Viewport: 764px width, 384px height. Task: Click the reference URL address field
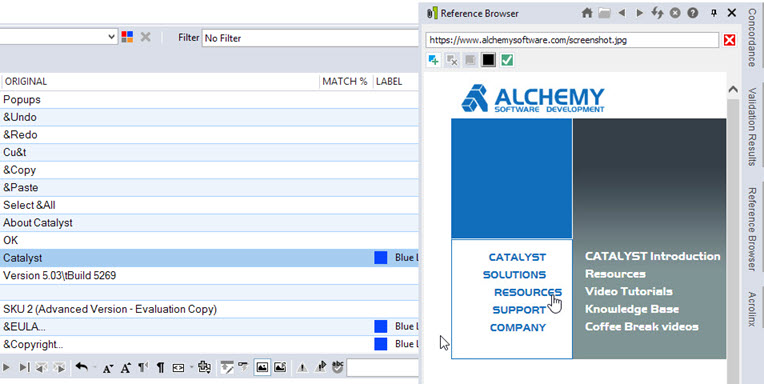point(572,40)
